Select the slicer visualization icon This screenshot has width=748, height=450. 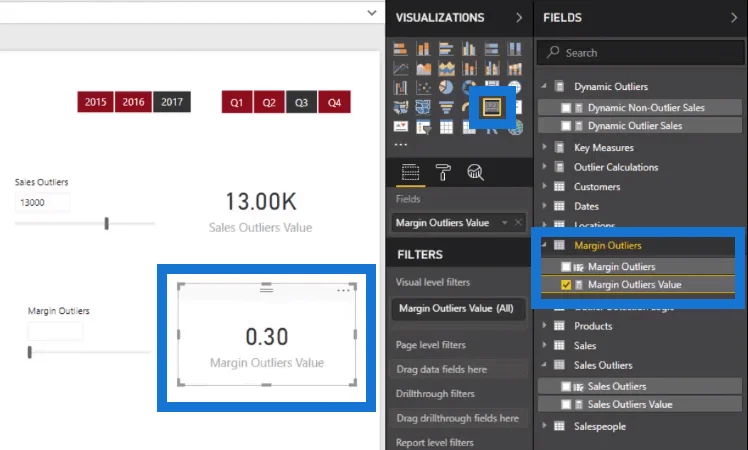tap(423, 127)
